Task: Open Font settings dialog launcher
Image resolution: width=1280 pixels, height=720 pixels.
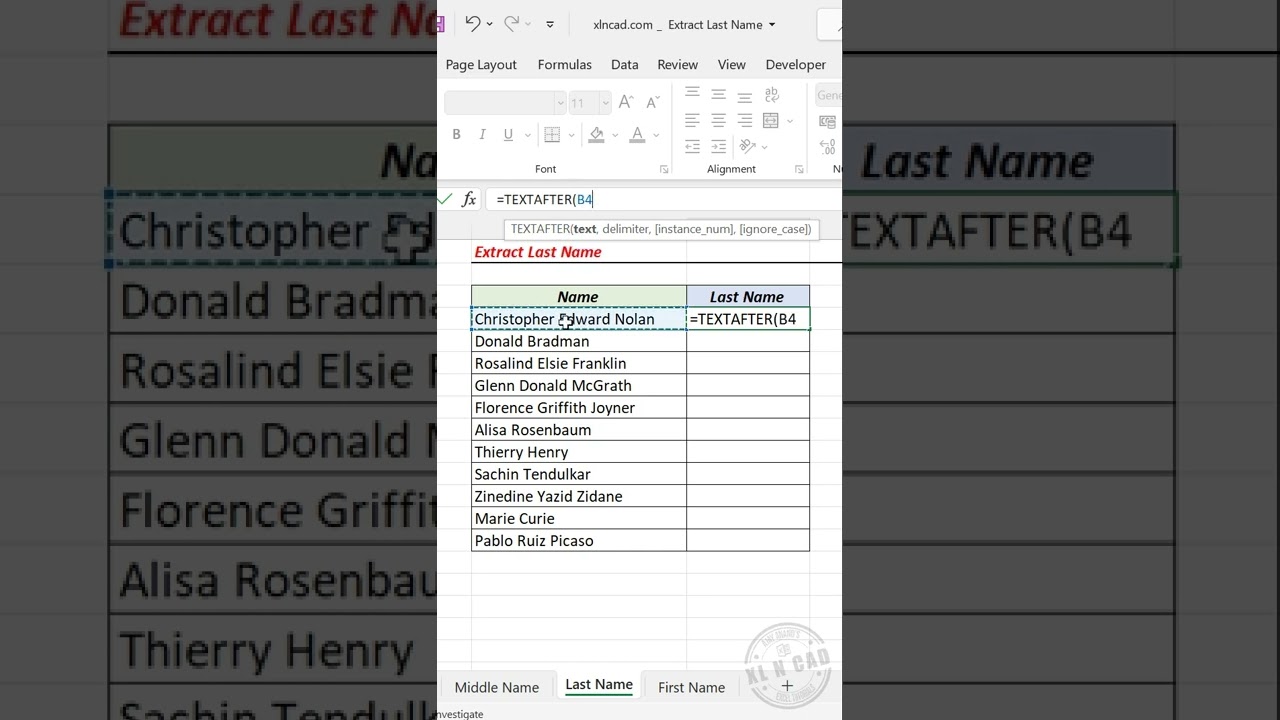Action: 664,169
